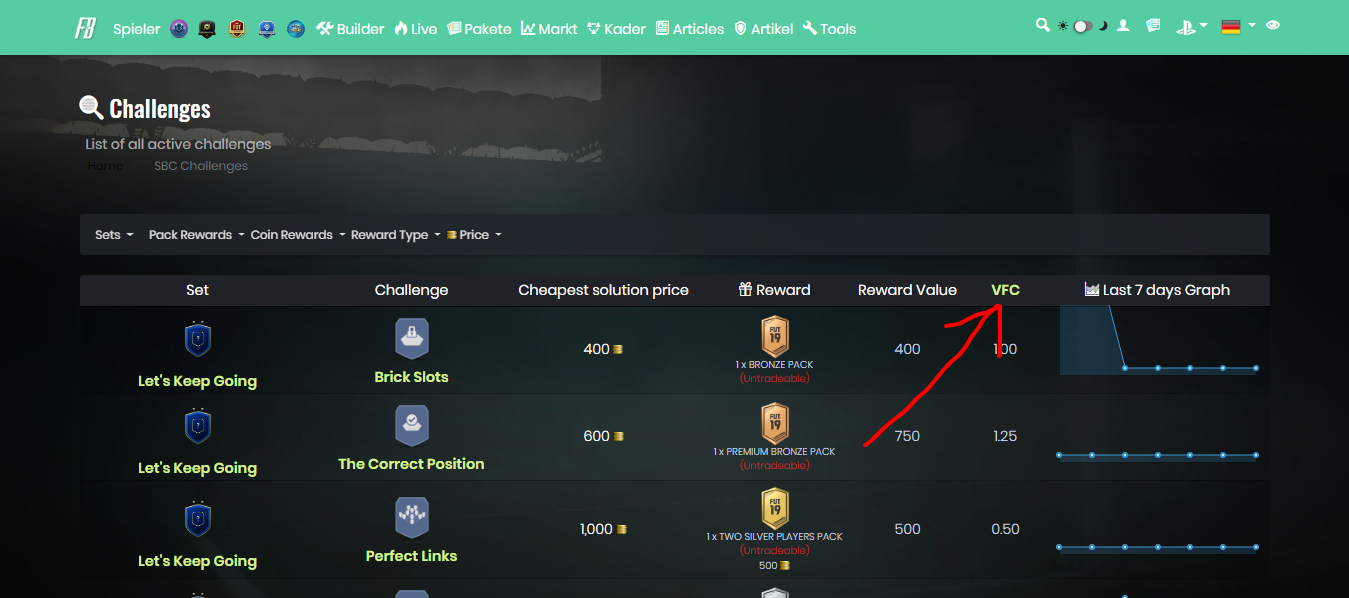Open the German flag language dropdown
This screenshot has width=1349, height=598.
click(1238, 27)
